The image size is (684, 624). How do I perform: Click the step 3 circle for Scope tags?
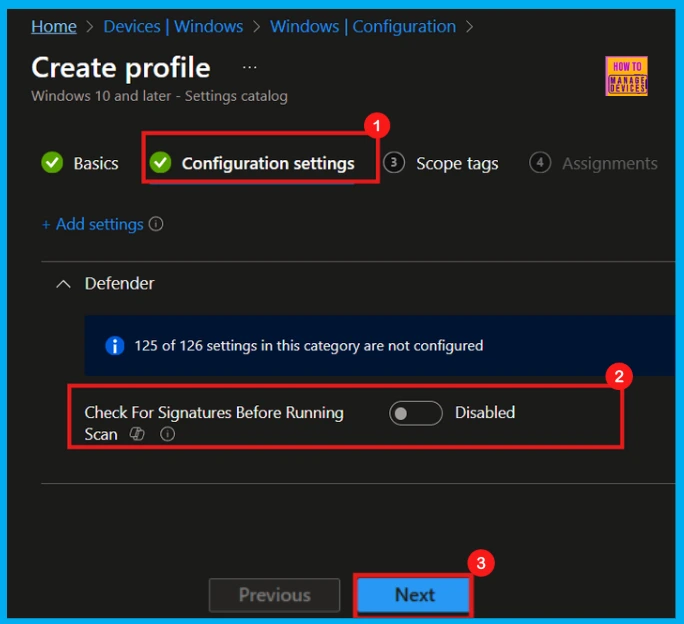click(394, 163)
